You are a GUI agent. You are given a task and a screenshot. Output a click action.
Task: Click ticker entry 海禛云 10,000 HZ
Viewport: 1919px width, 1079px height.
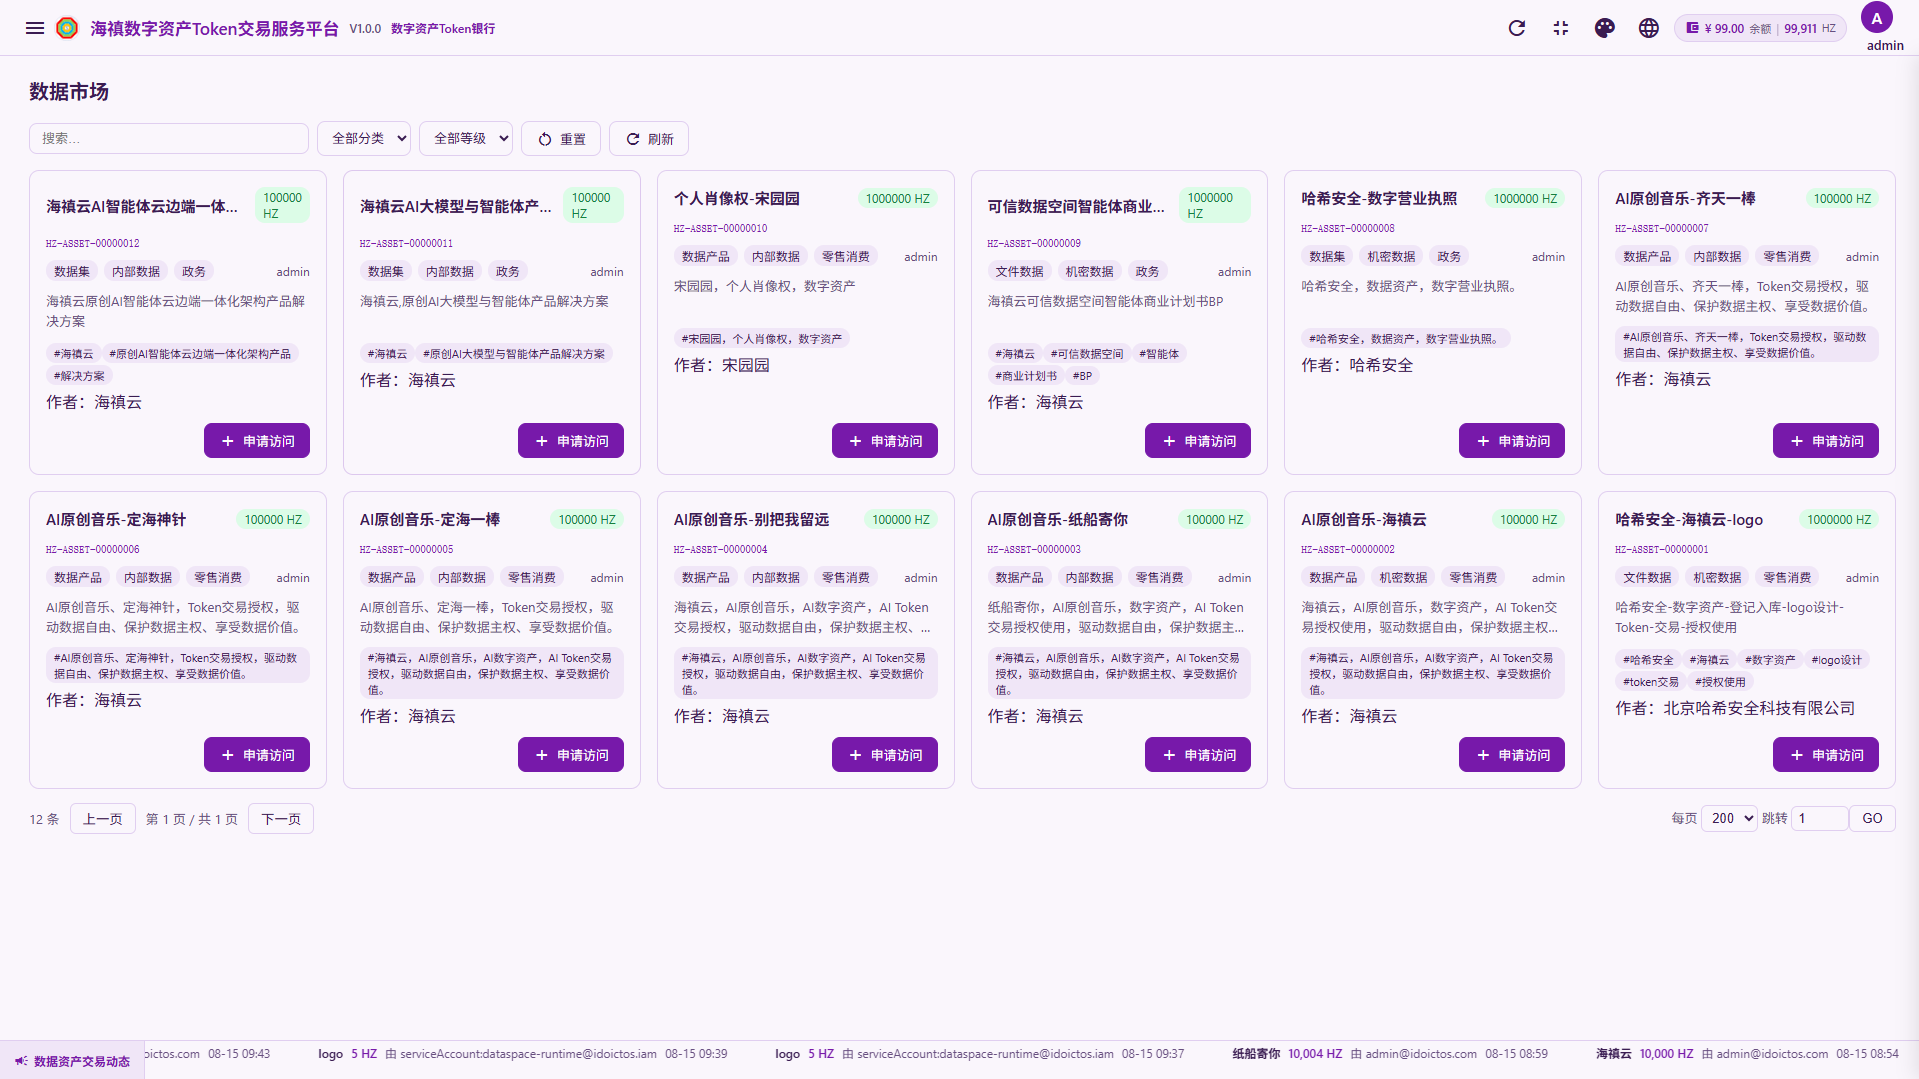click(1746, 1054)
